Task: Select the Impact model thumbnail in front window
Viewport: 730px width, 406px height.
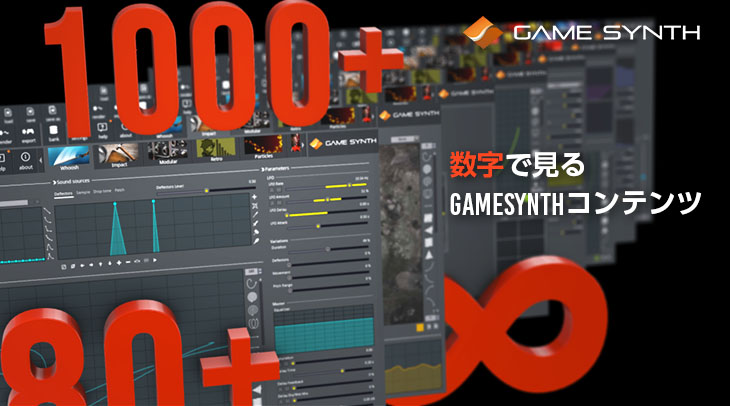Action: [x=116, y=155]
